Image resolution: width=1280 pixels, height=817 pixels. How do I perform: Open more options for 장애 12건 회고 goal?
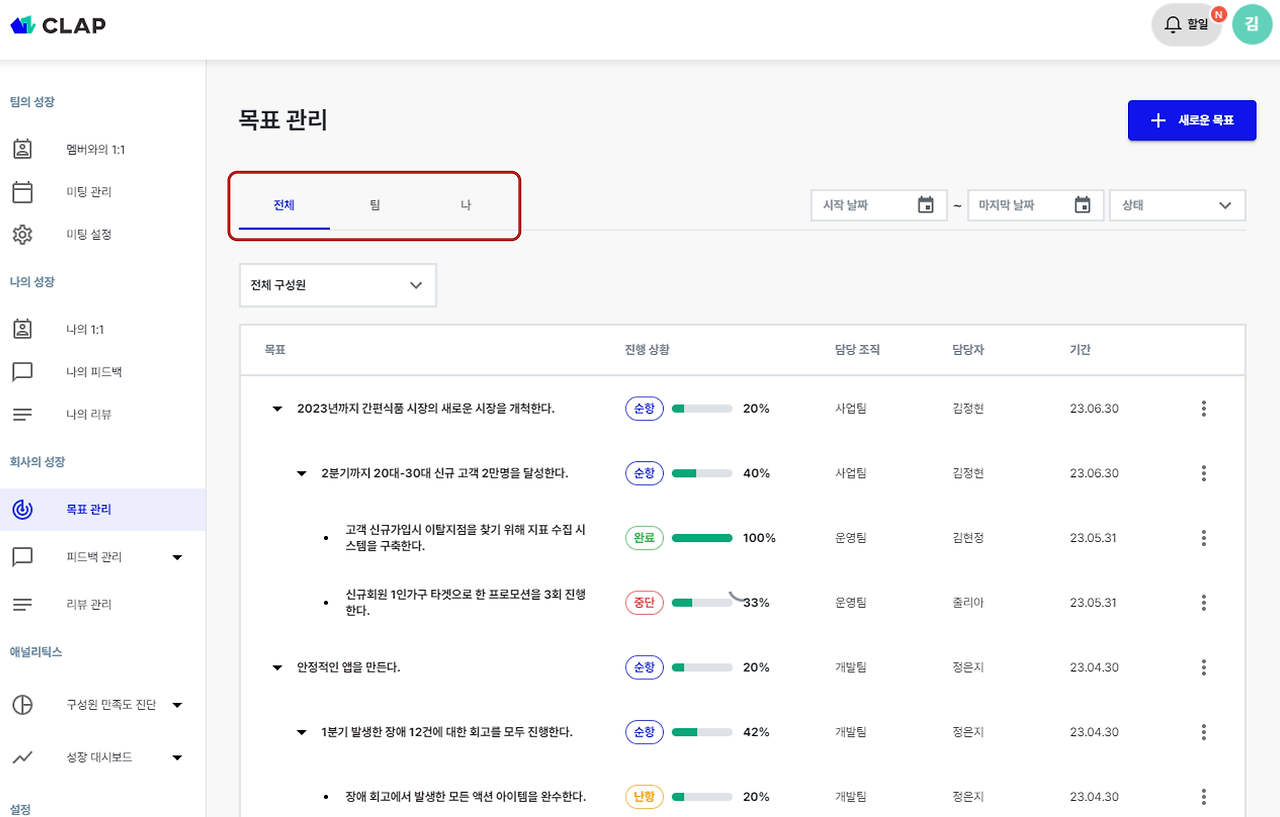1204,732
